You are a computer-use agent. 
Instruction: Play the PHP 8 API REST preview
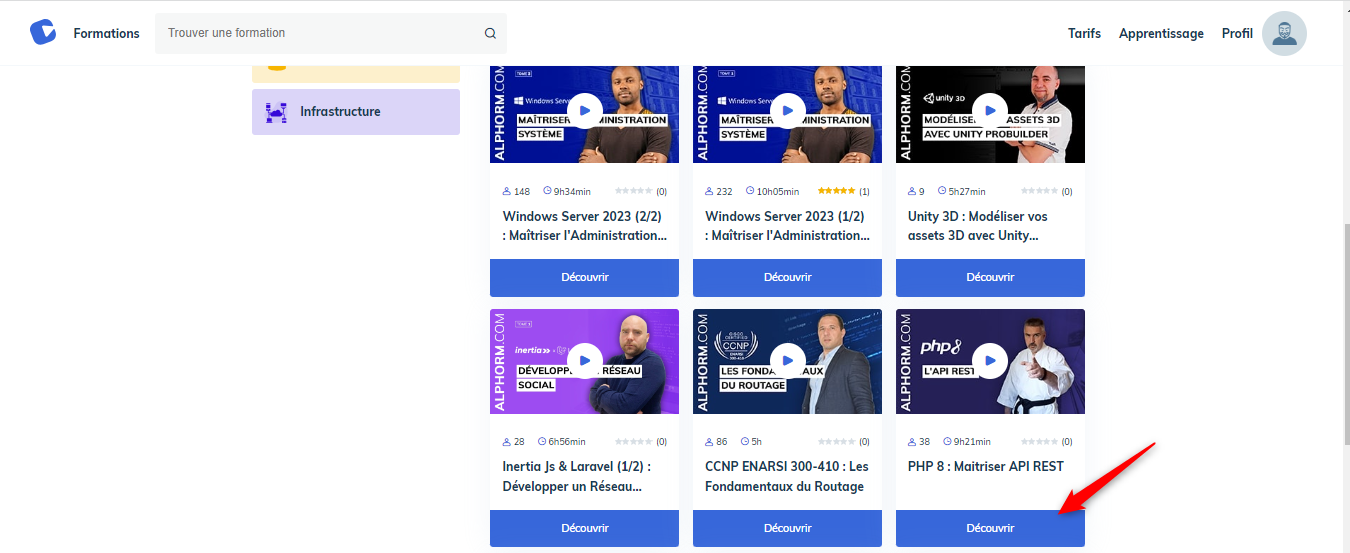[x=990, y=361]
